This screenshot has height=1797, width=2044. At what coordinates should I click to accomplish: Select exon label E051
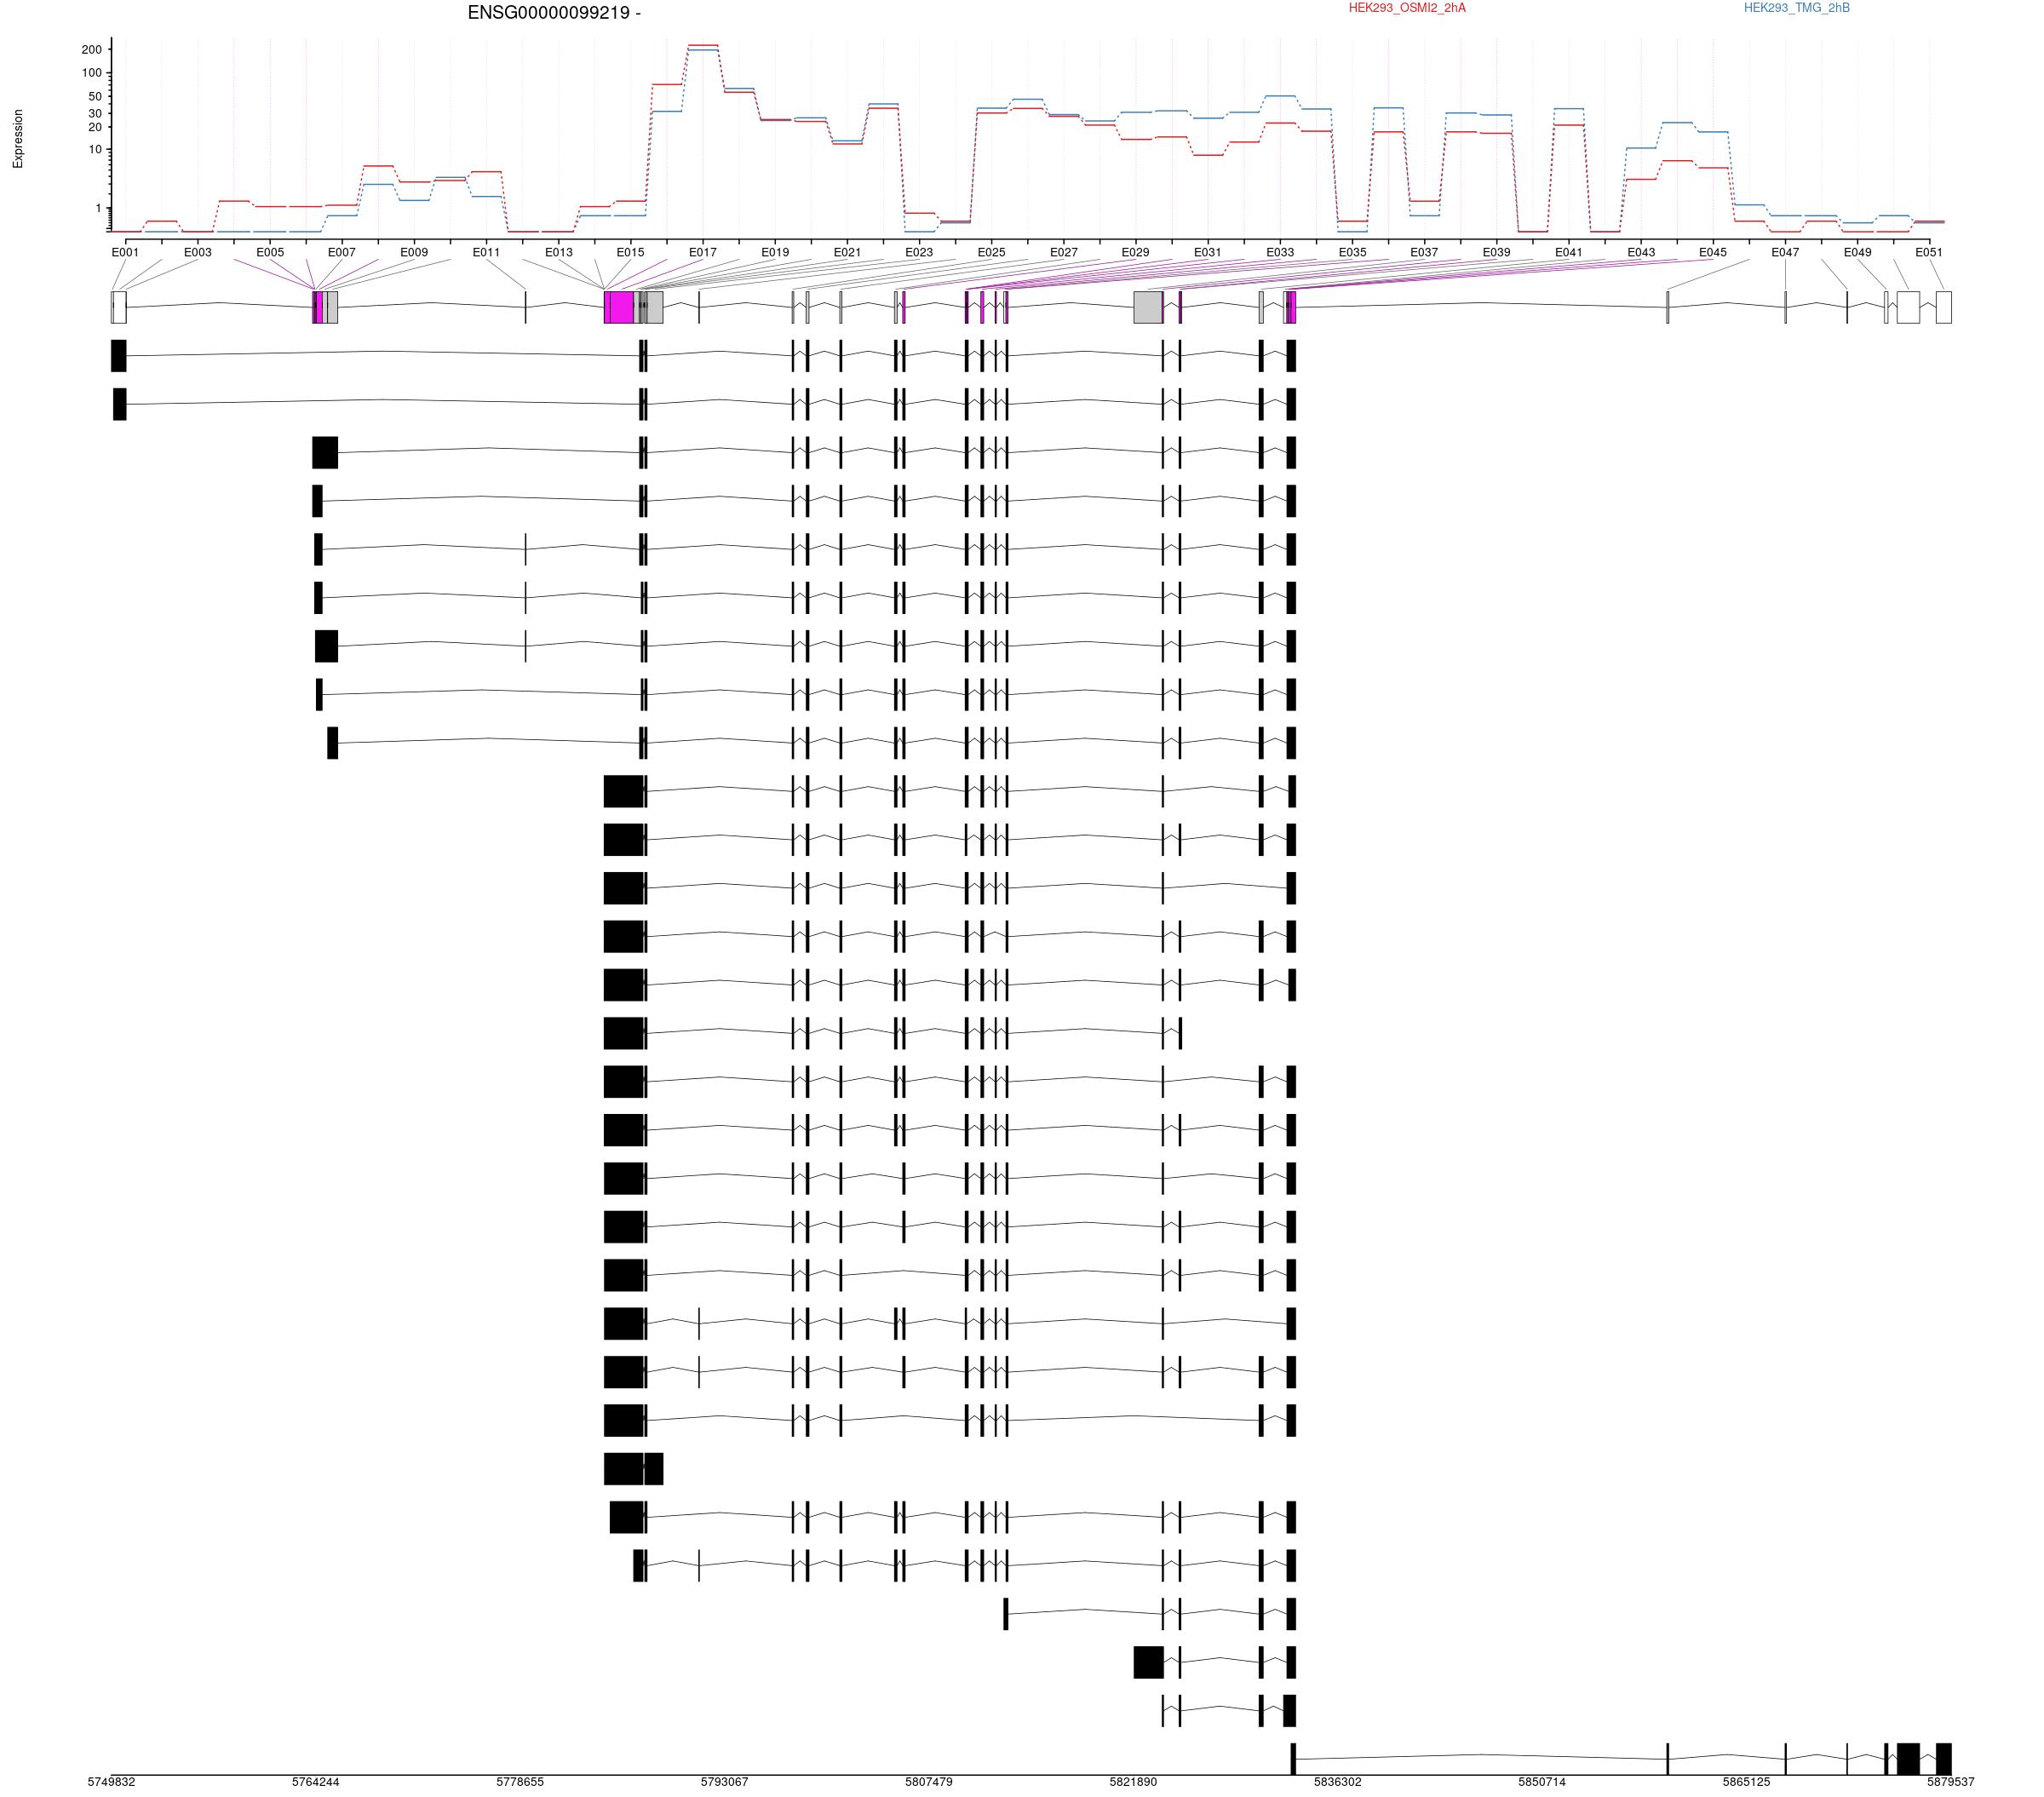coord(1929,253)
